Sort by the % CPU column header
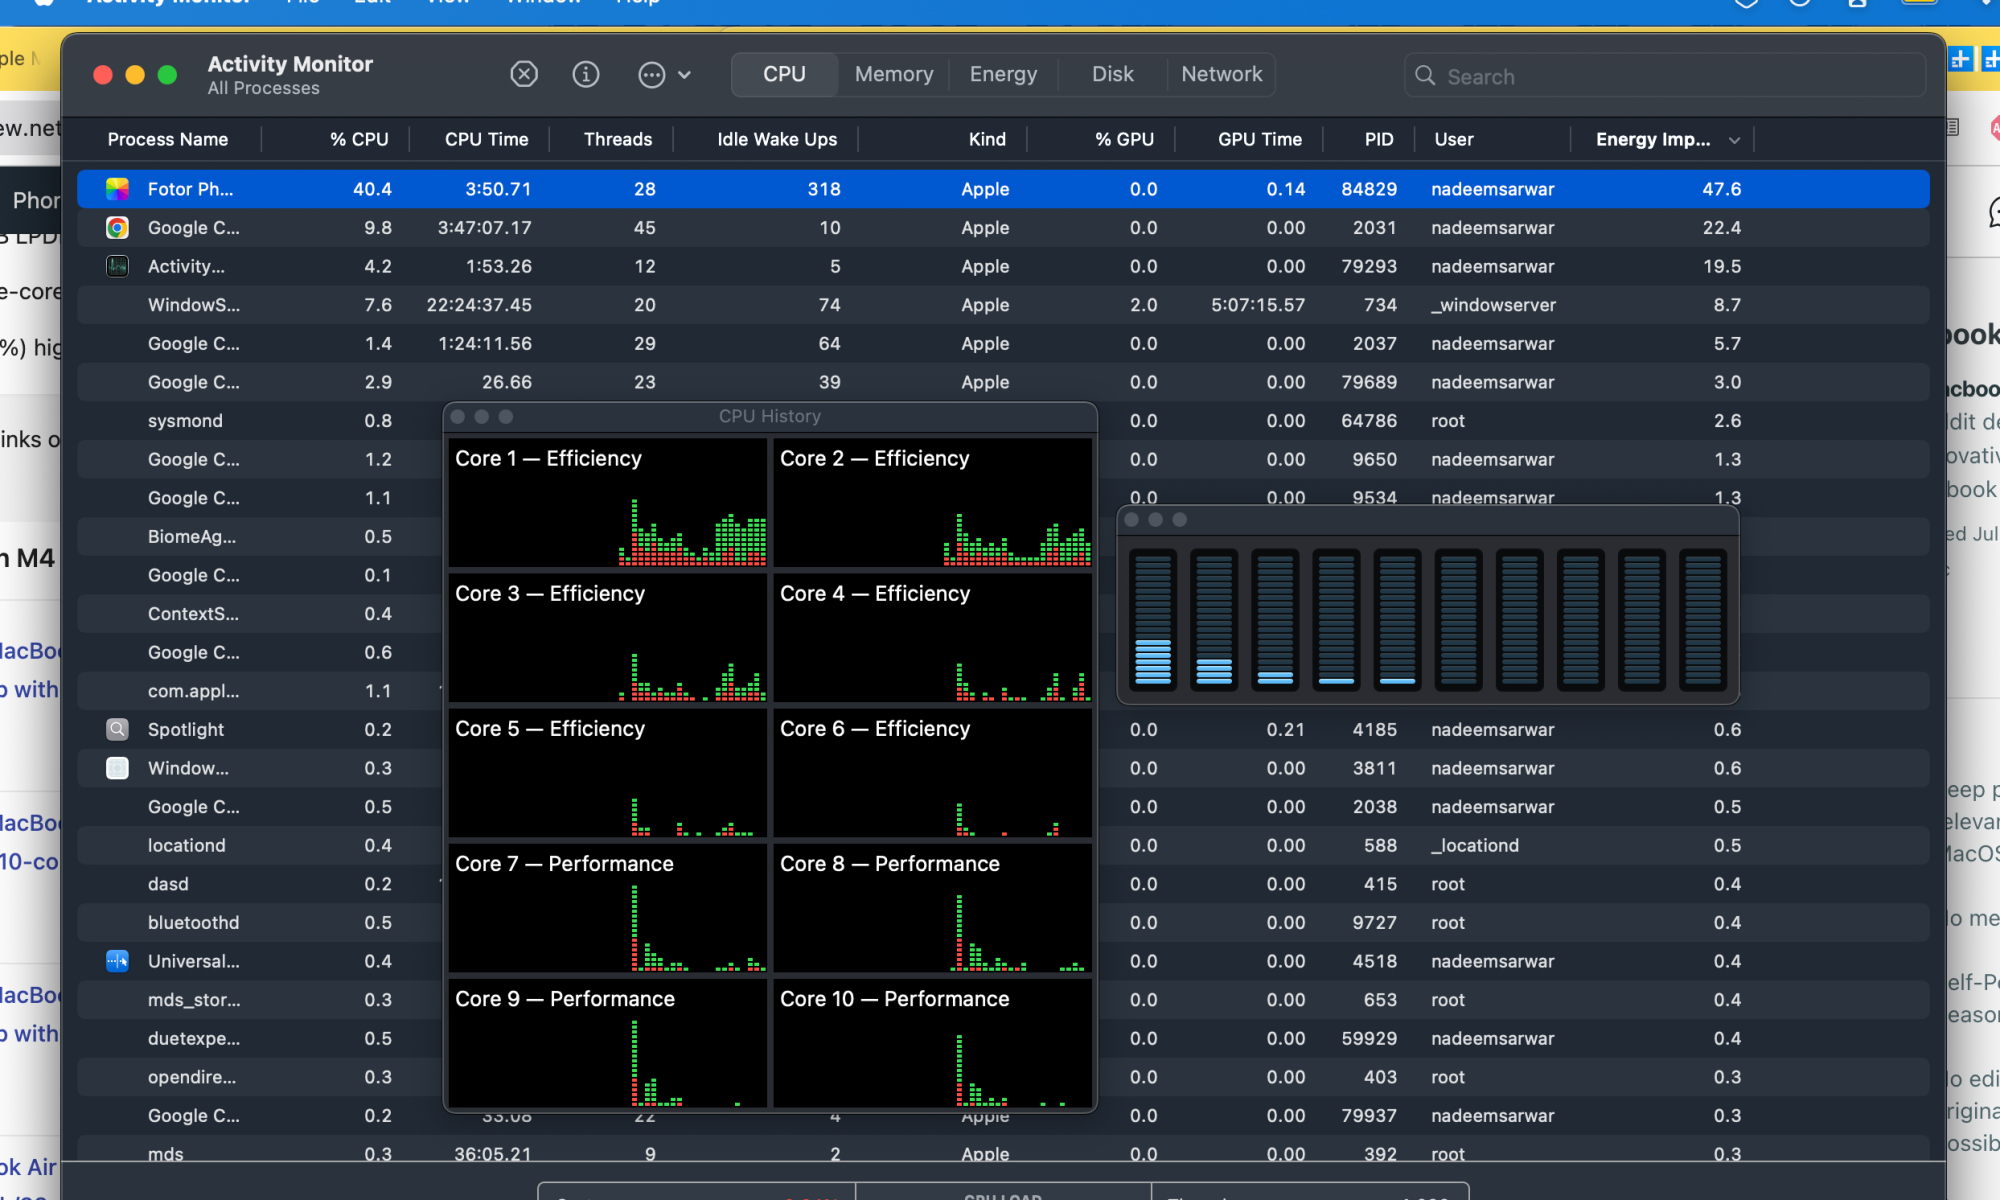2000x1200 pixels. coord(359,139)
